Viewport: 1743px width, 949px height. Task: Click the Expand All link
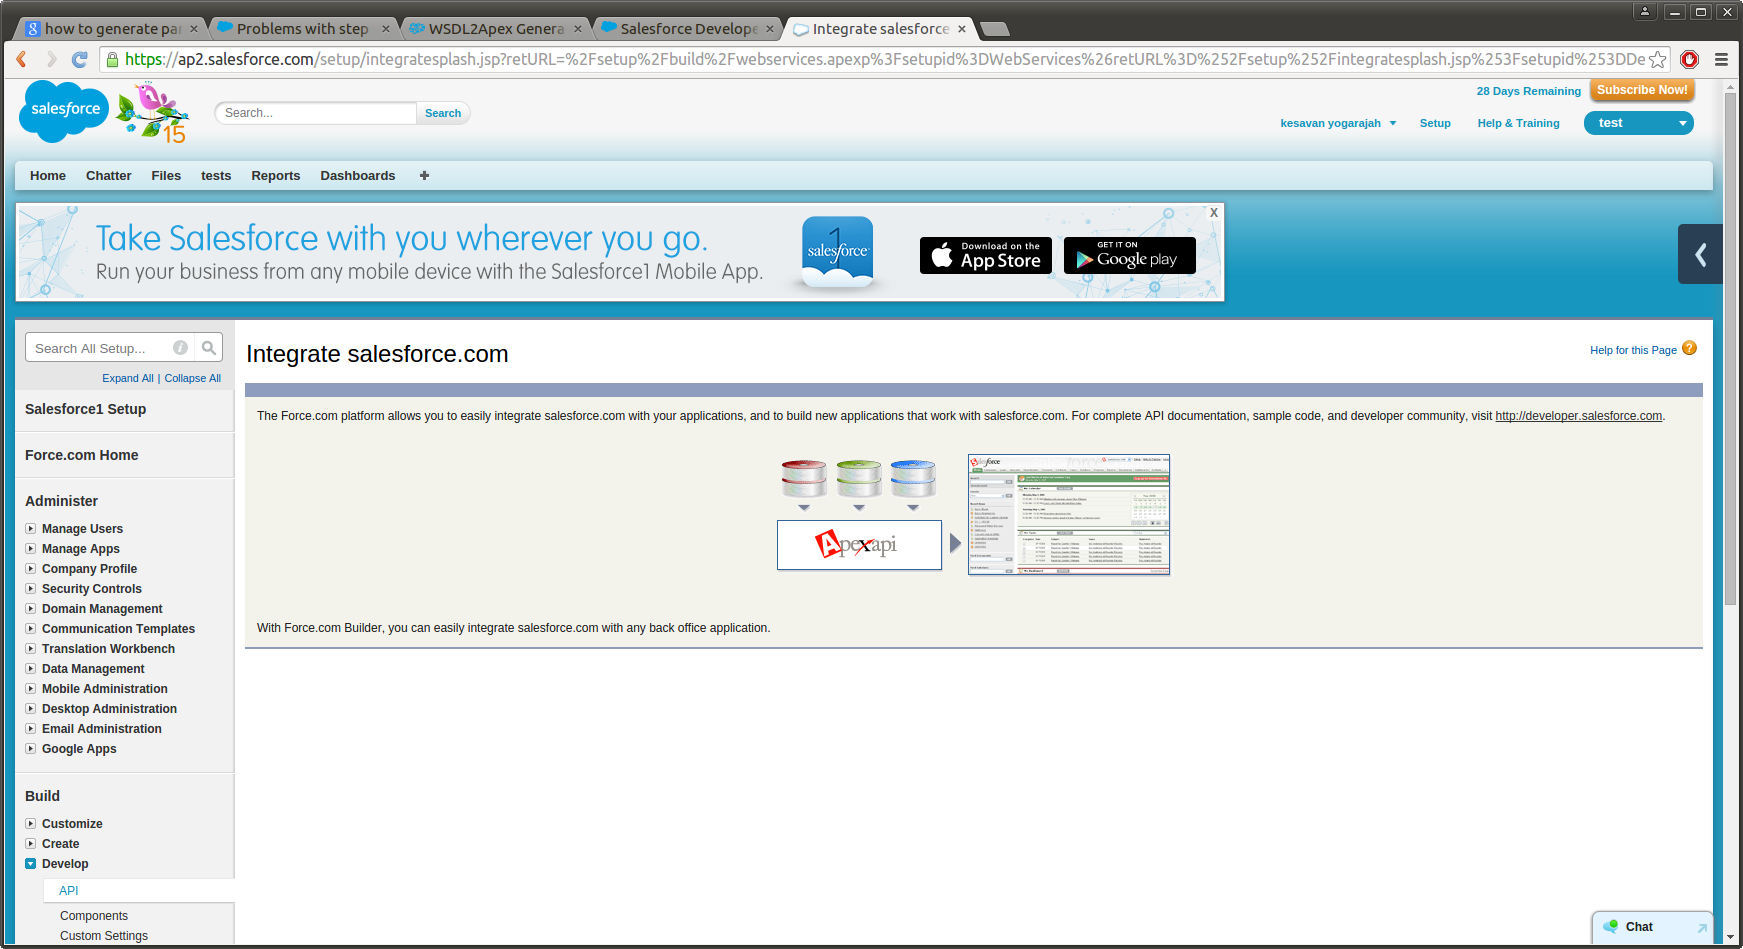pyautogui.click(x=128, y=378)
